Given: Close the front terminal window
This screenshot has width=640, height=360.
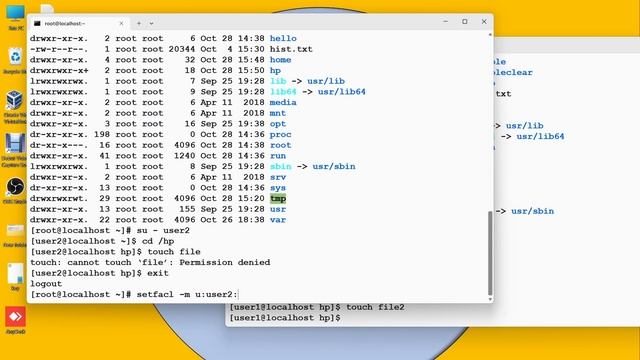Looking at the screenshot, I should click(484, 21).
